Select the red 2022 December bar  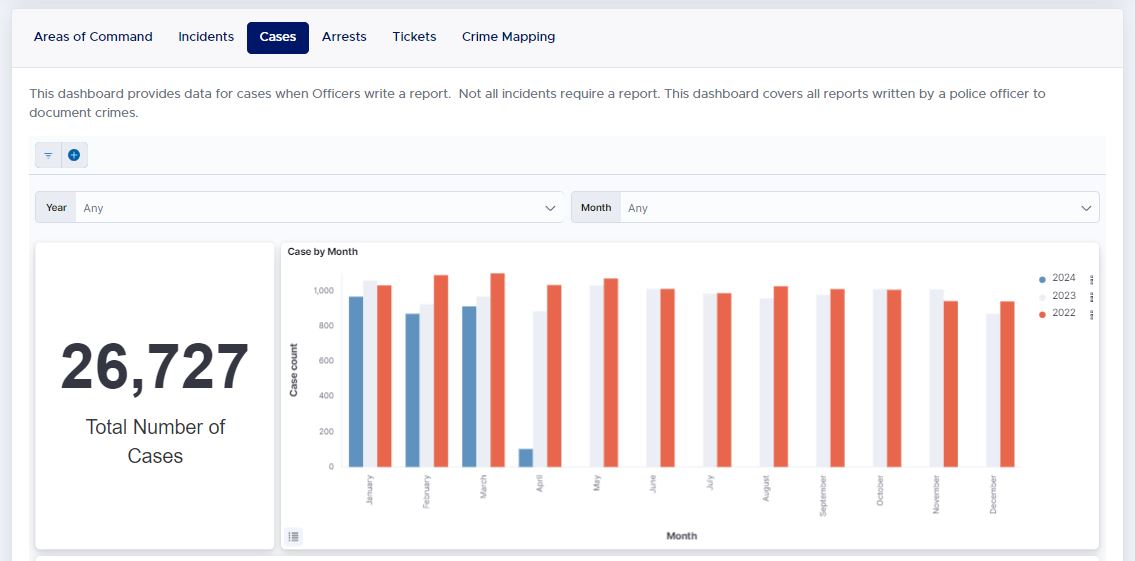(x=1007, y=384)
